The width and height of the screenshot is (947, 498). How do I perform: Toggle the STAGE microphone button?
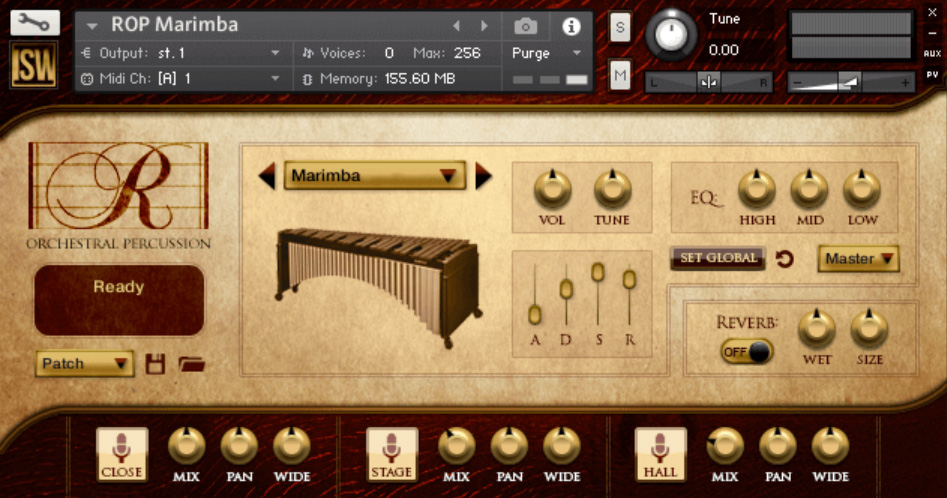point(392,454)
